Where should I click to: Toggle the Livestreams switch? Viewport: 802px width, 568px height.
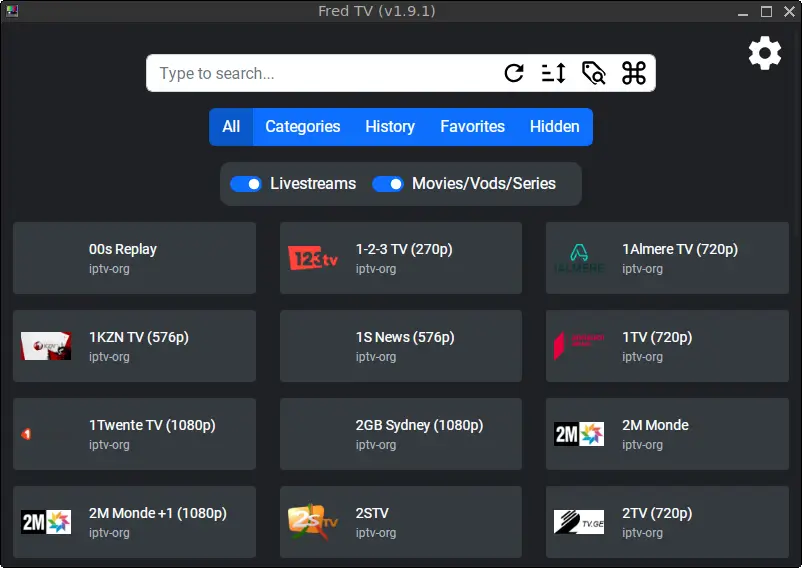(246, 184)
